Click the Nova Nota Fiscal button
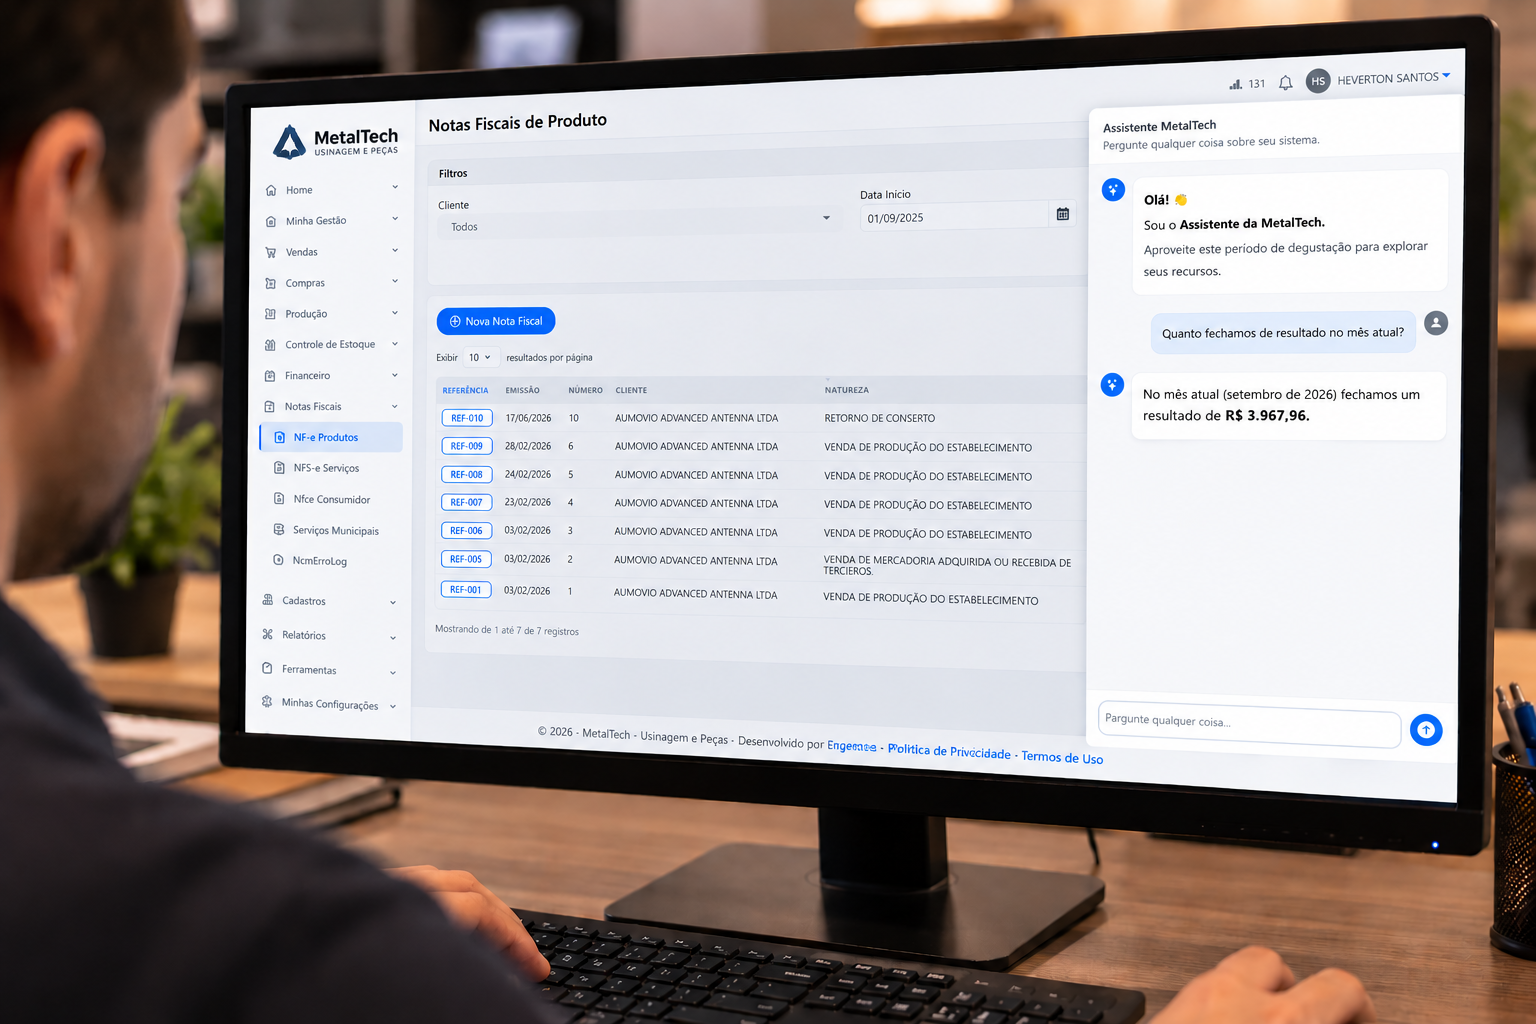The image size is (1536, 1024). tap(496, 321)
